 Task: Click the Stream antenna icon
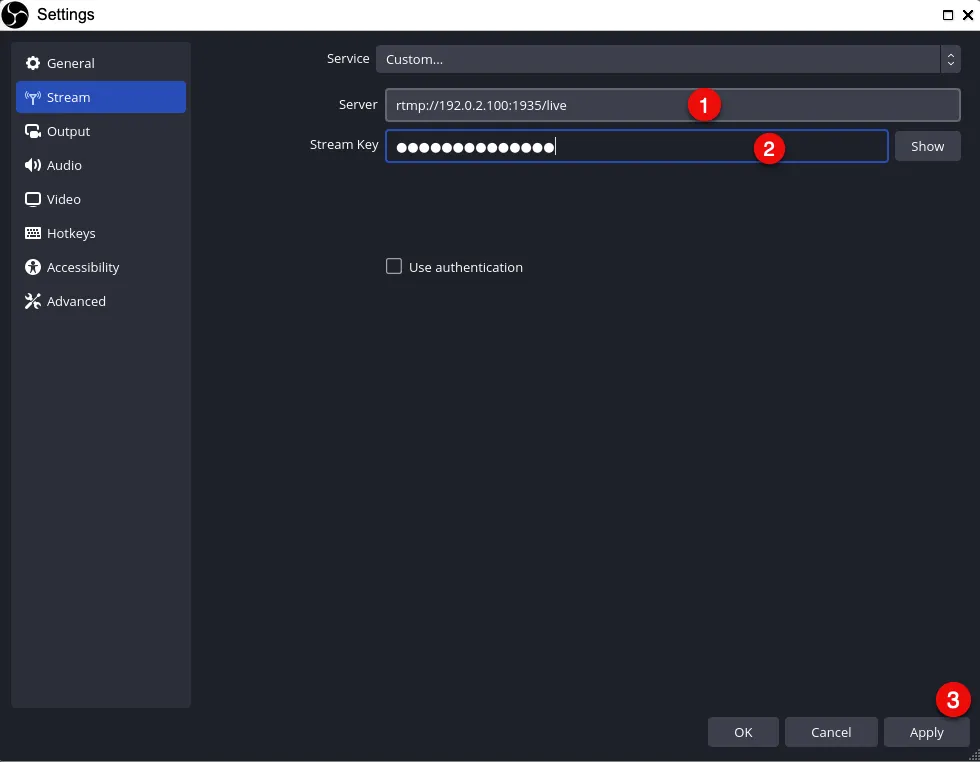[32, 98]
